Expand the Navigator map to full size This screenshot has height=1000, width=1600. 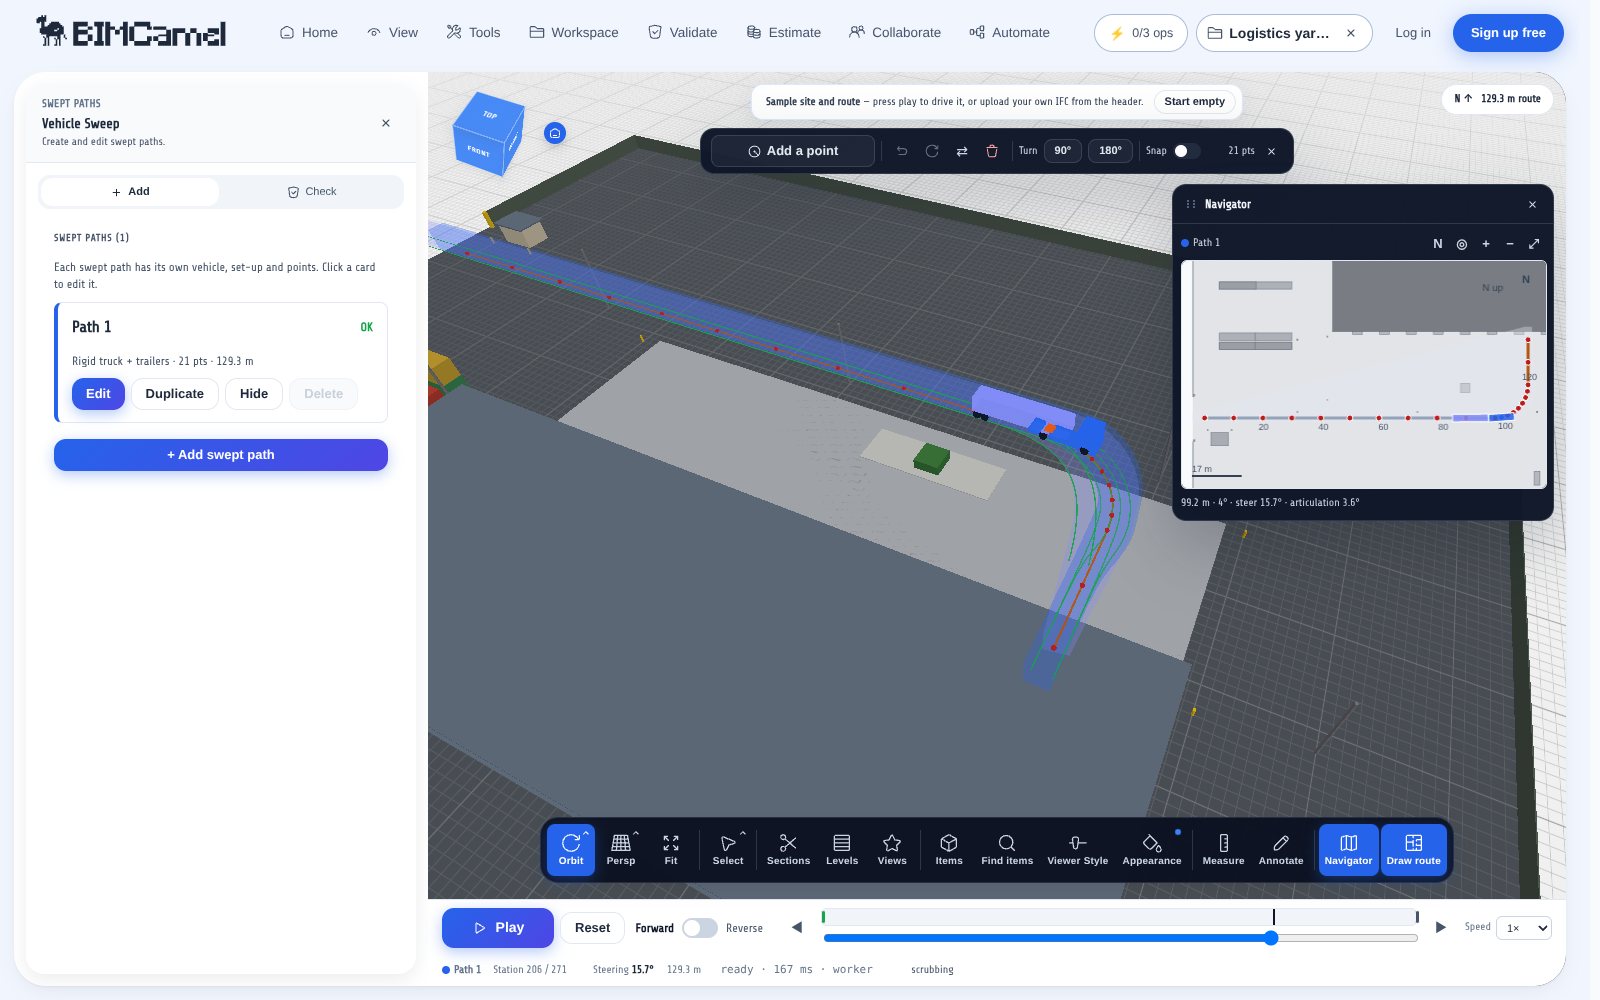[x=1534, y=244]
